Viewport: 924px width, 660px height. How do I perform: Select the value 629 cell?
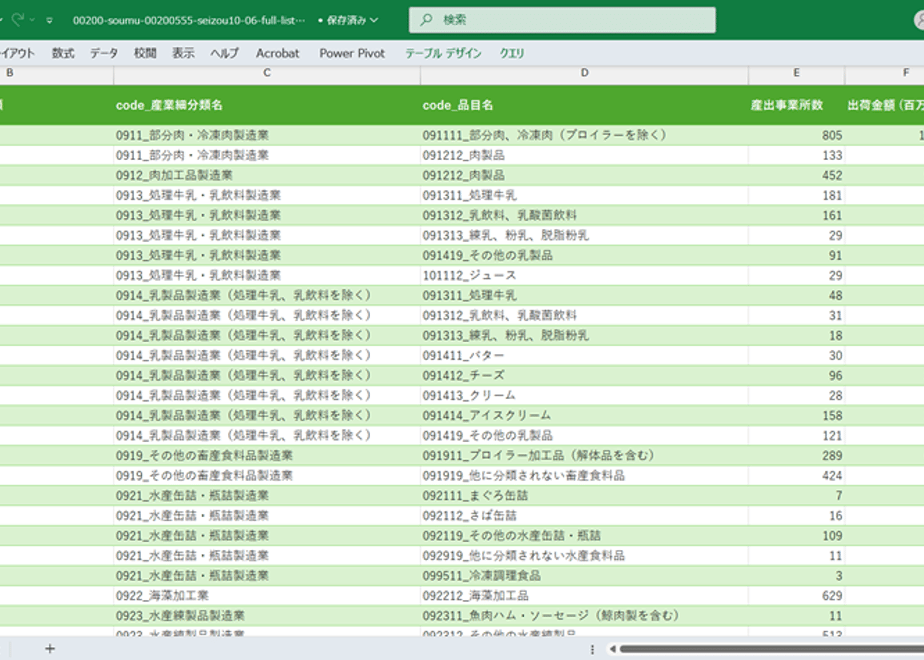click(796, 596)
